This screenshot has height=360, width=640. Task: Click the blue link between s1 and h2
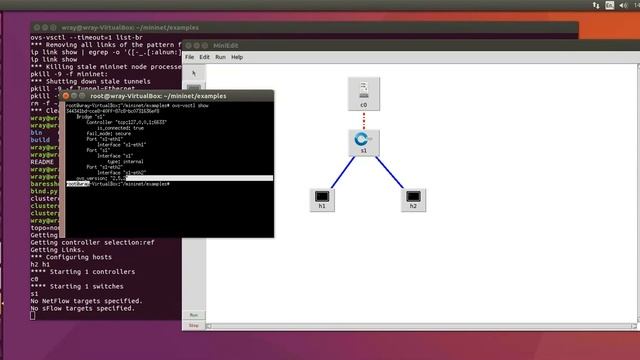point(389,172)
